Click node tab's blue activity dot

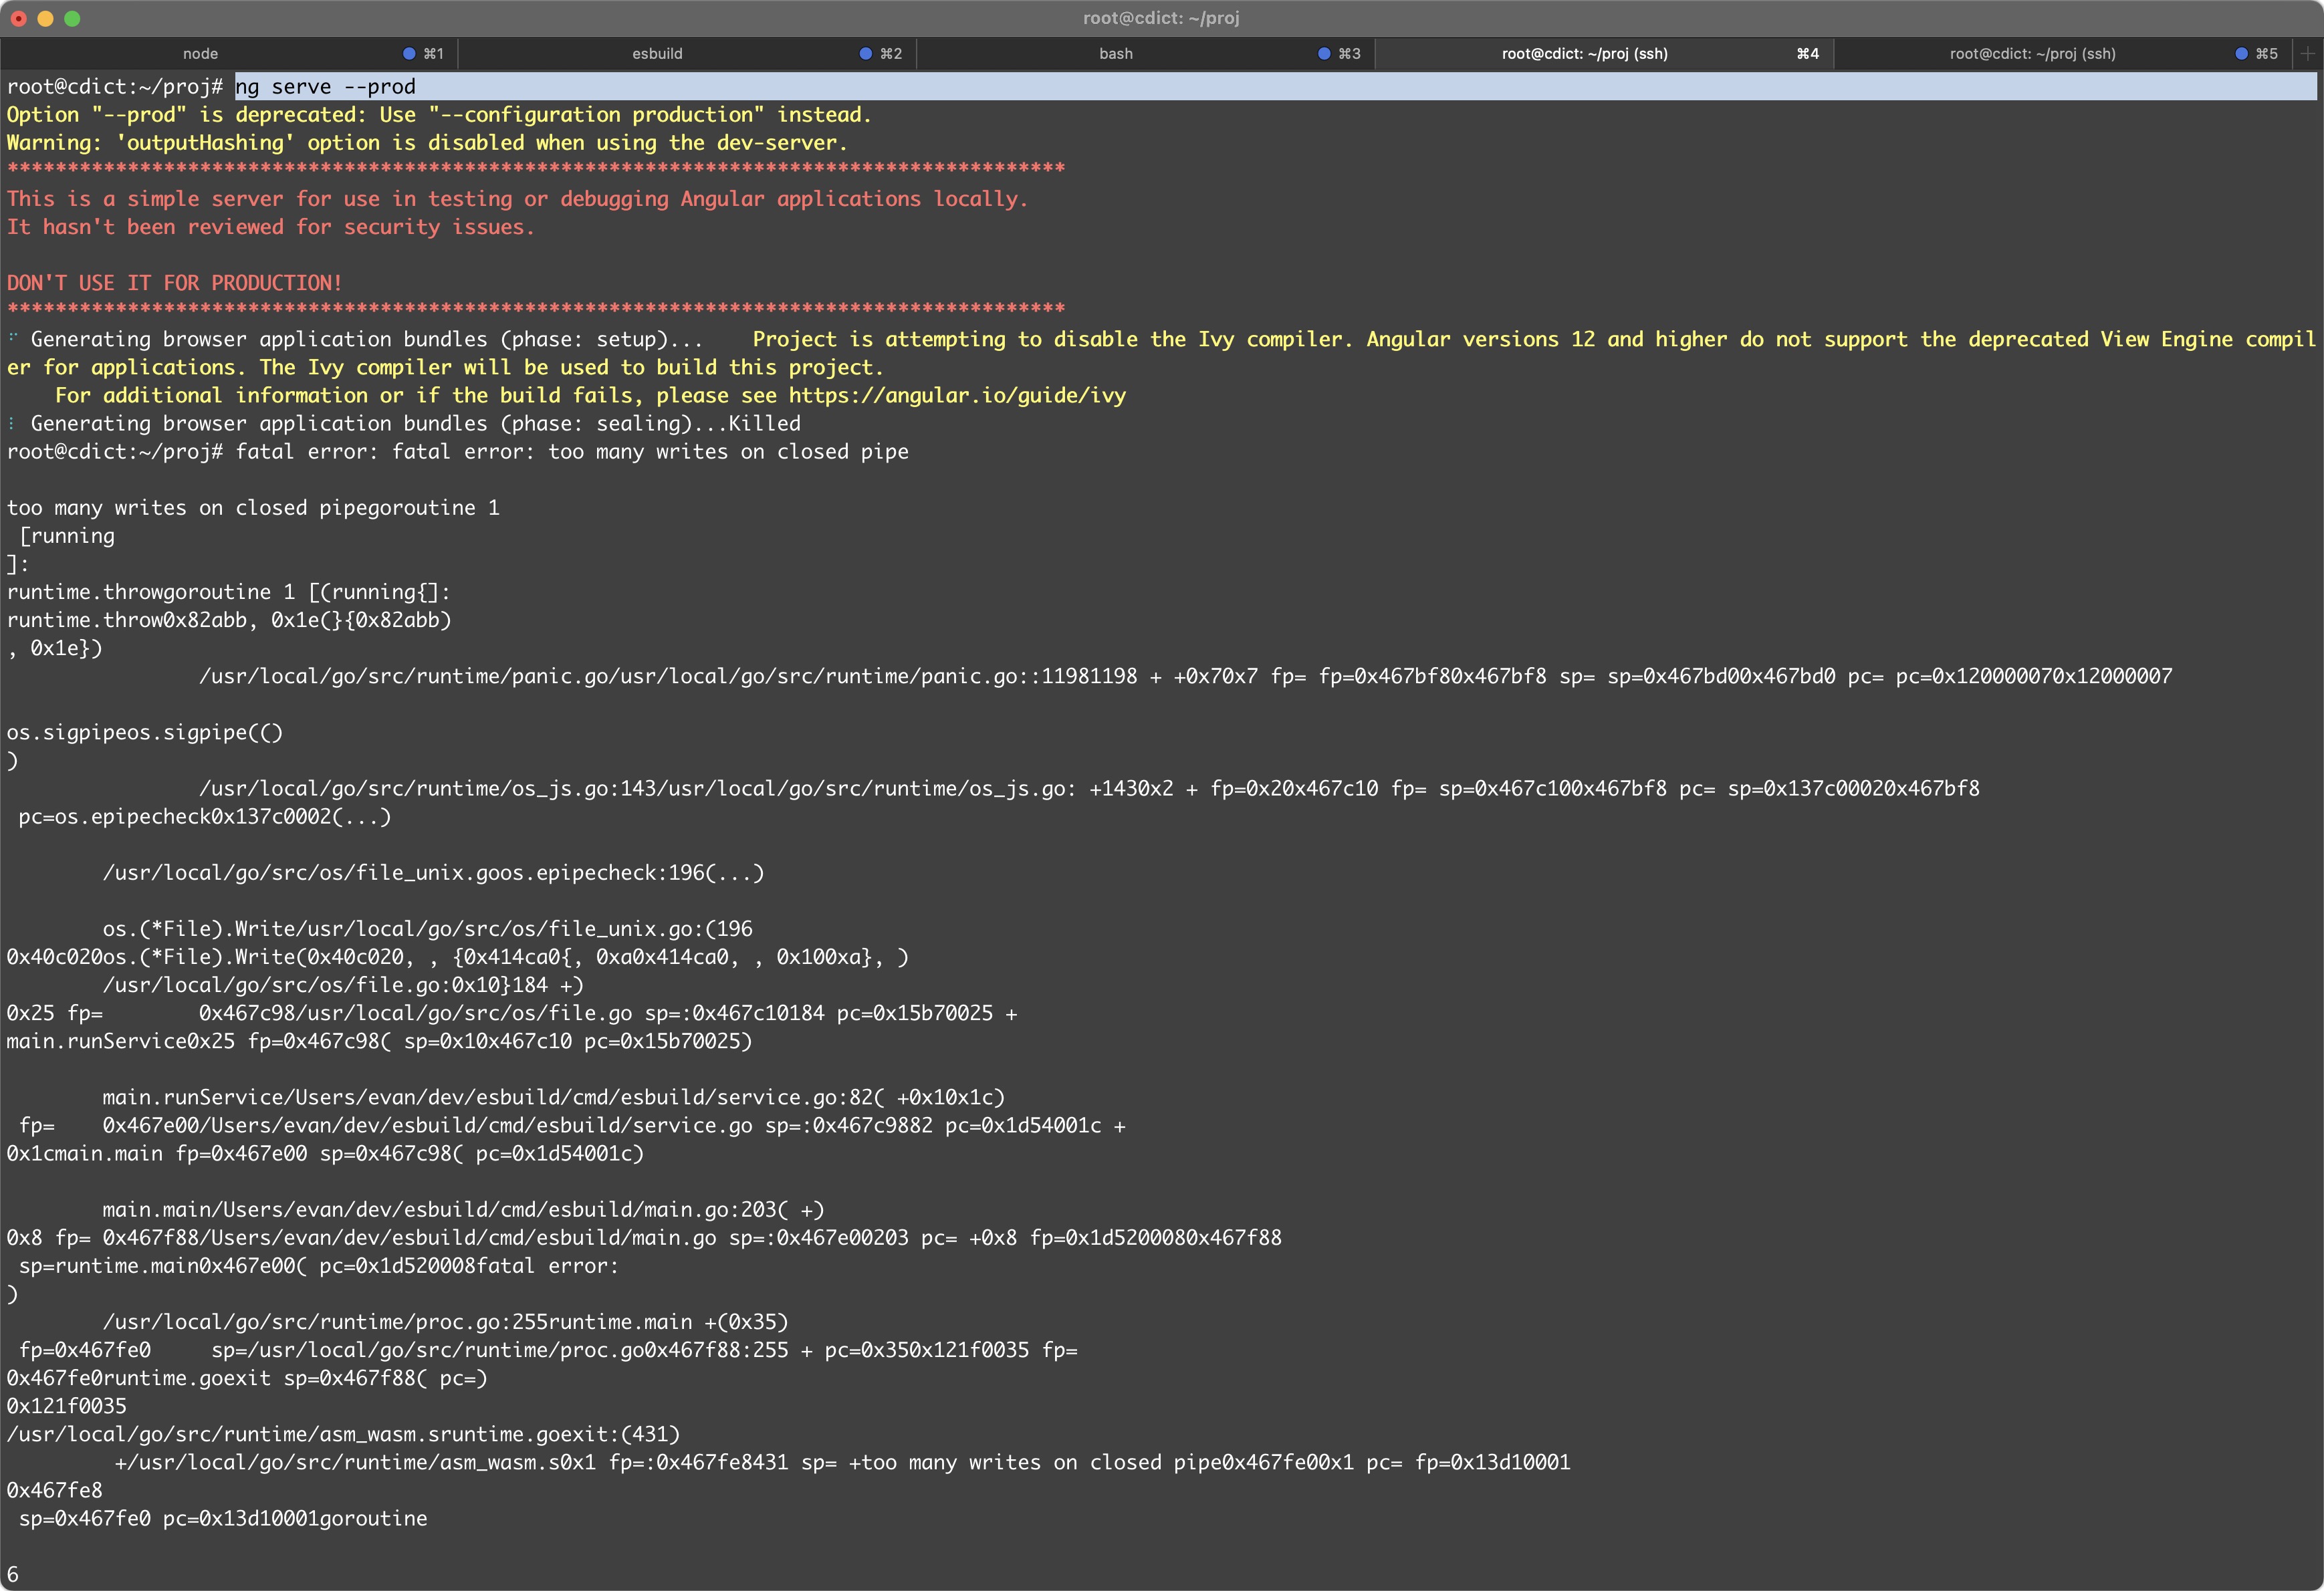click(x=409, y=54)
